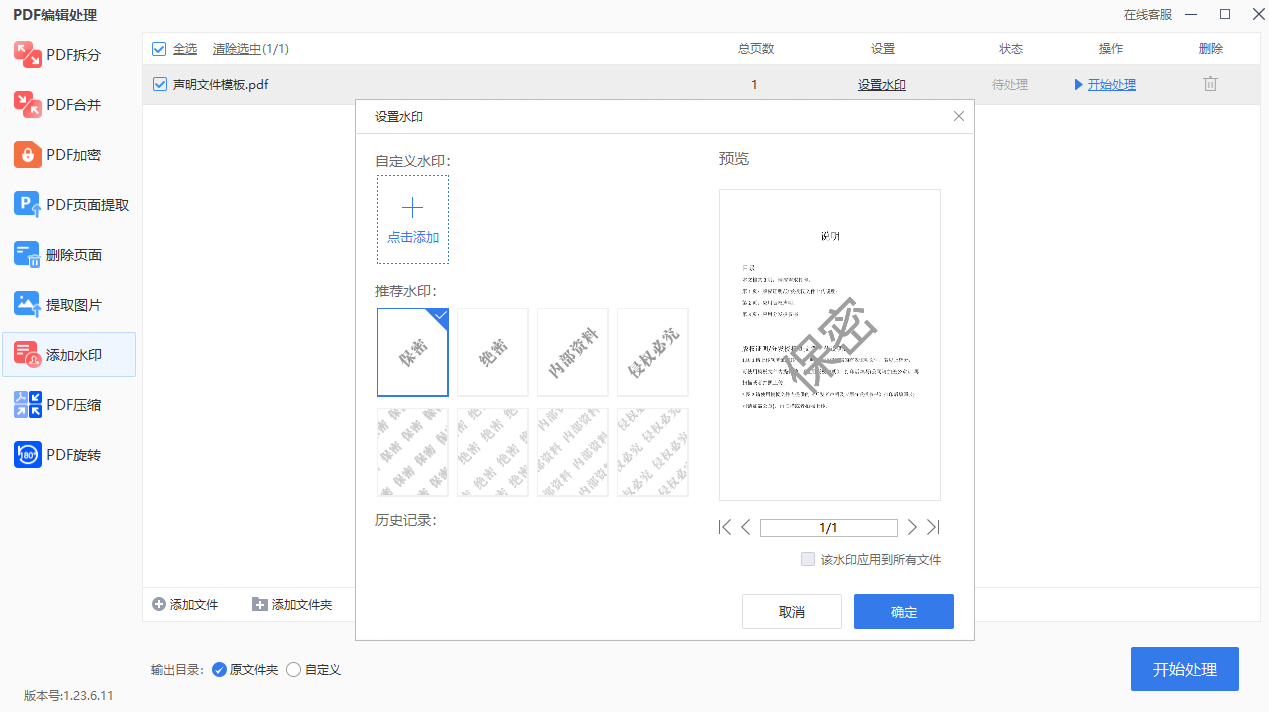Switch to PDF压缩 in sidebar
This screenshot has width=1269, height=712.
[69, 405]
